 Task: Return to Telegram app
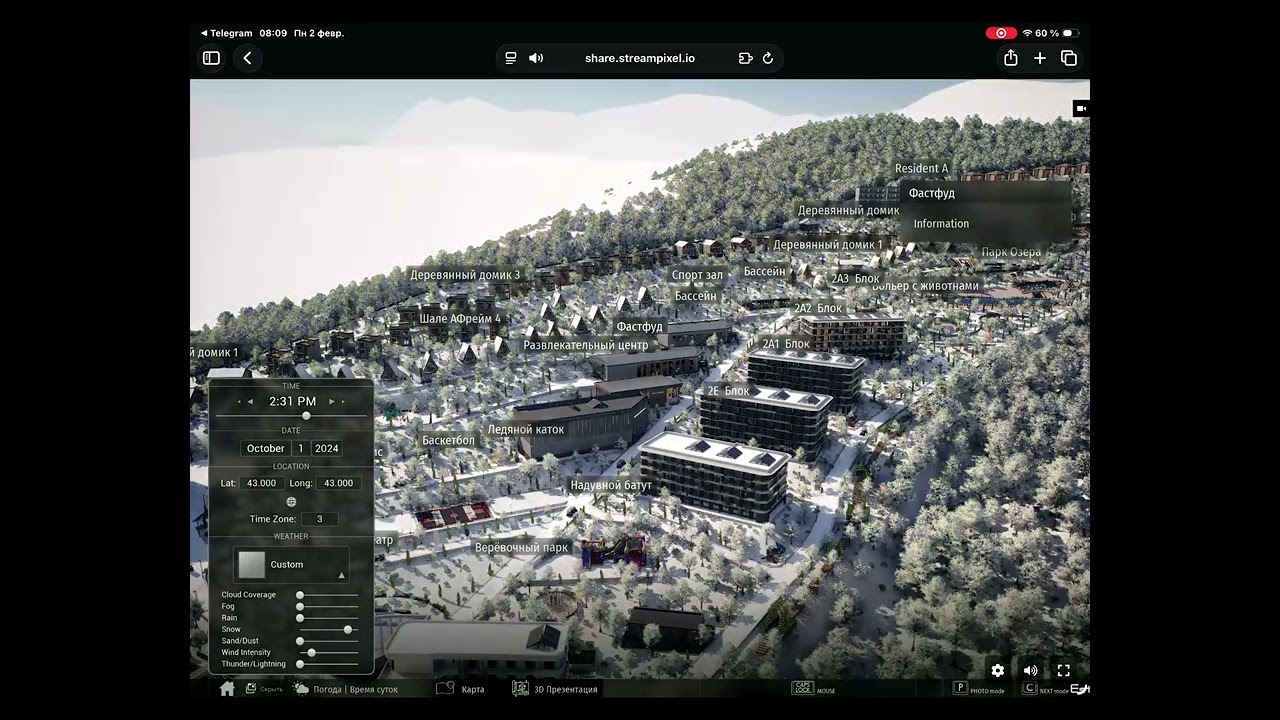pos(227,33)
